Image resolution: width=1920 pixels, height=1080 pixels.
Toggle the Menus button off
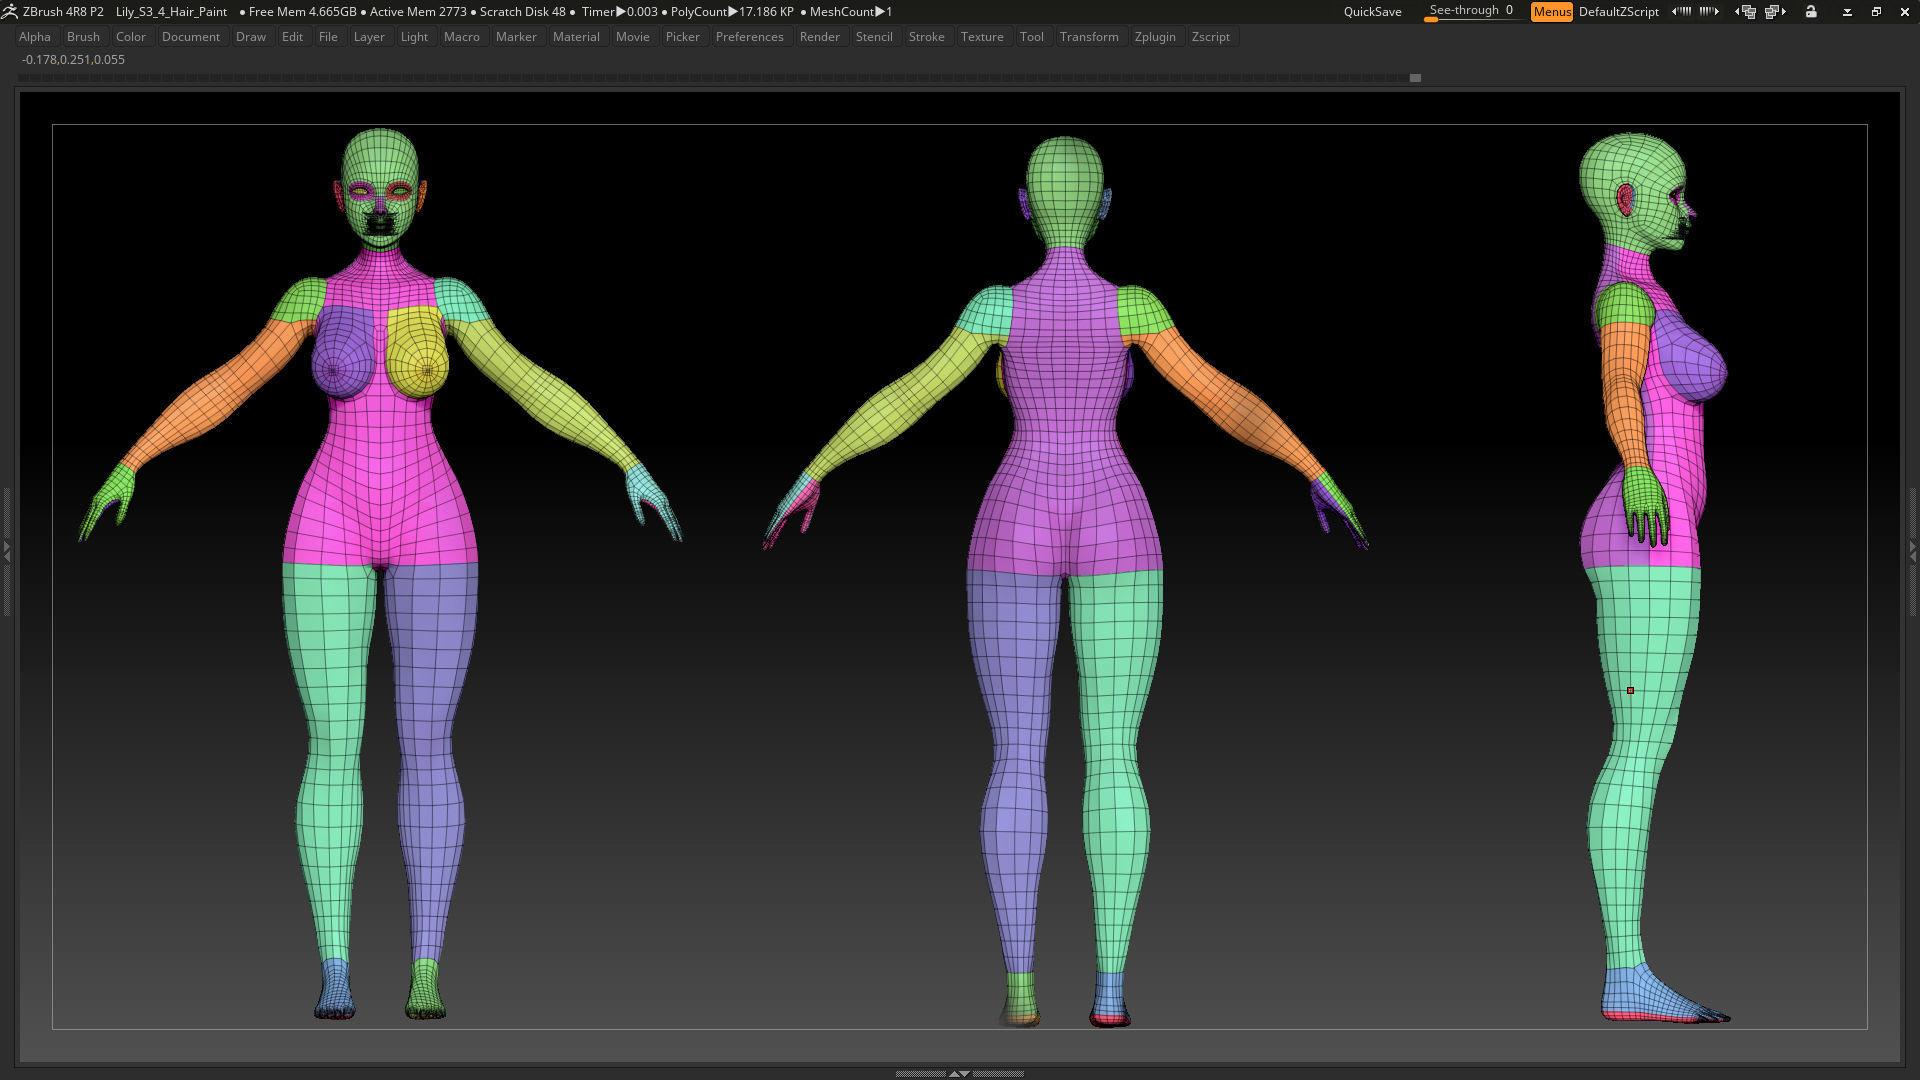pyautogui.click(x=1552, y=12)
